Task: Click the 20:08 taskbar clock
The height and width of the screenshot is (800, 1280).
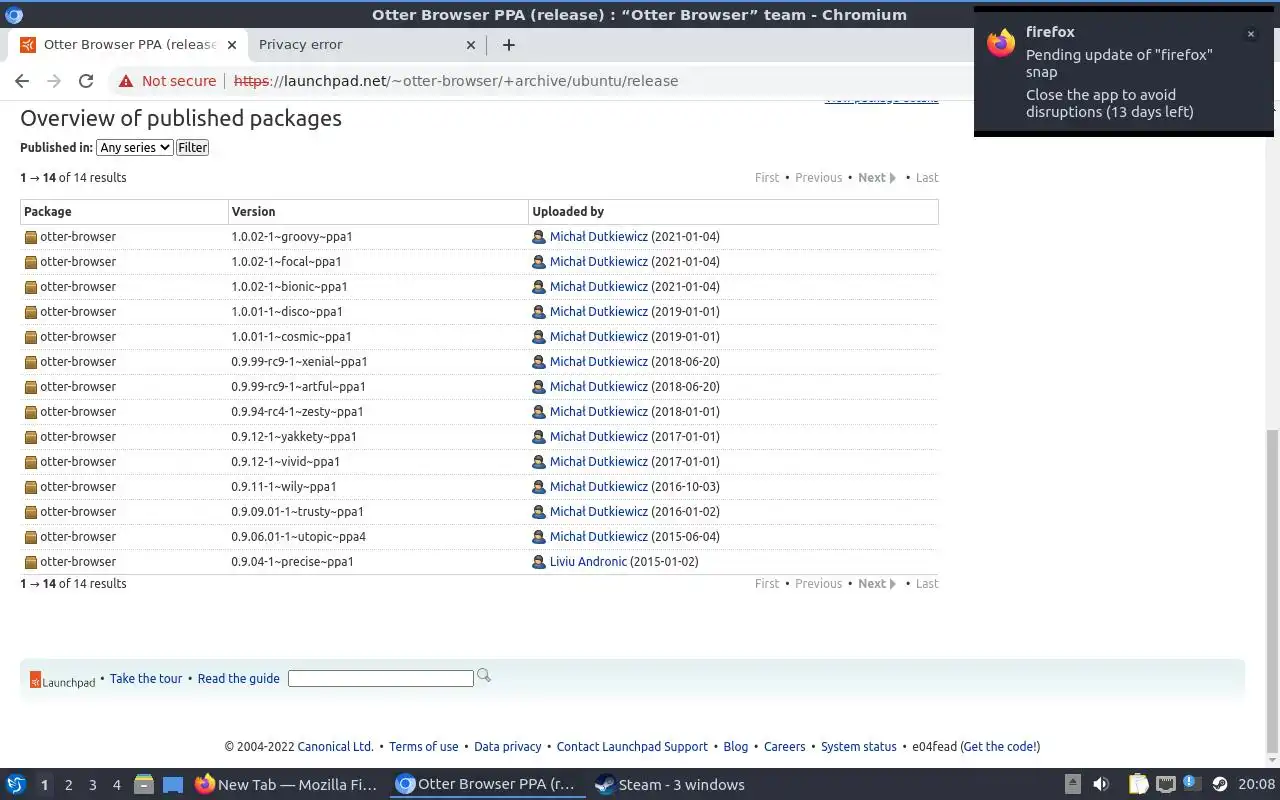Action: click(x=1257, y=784)
